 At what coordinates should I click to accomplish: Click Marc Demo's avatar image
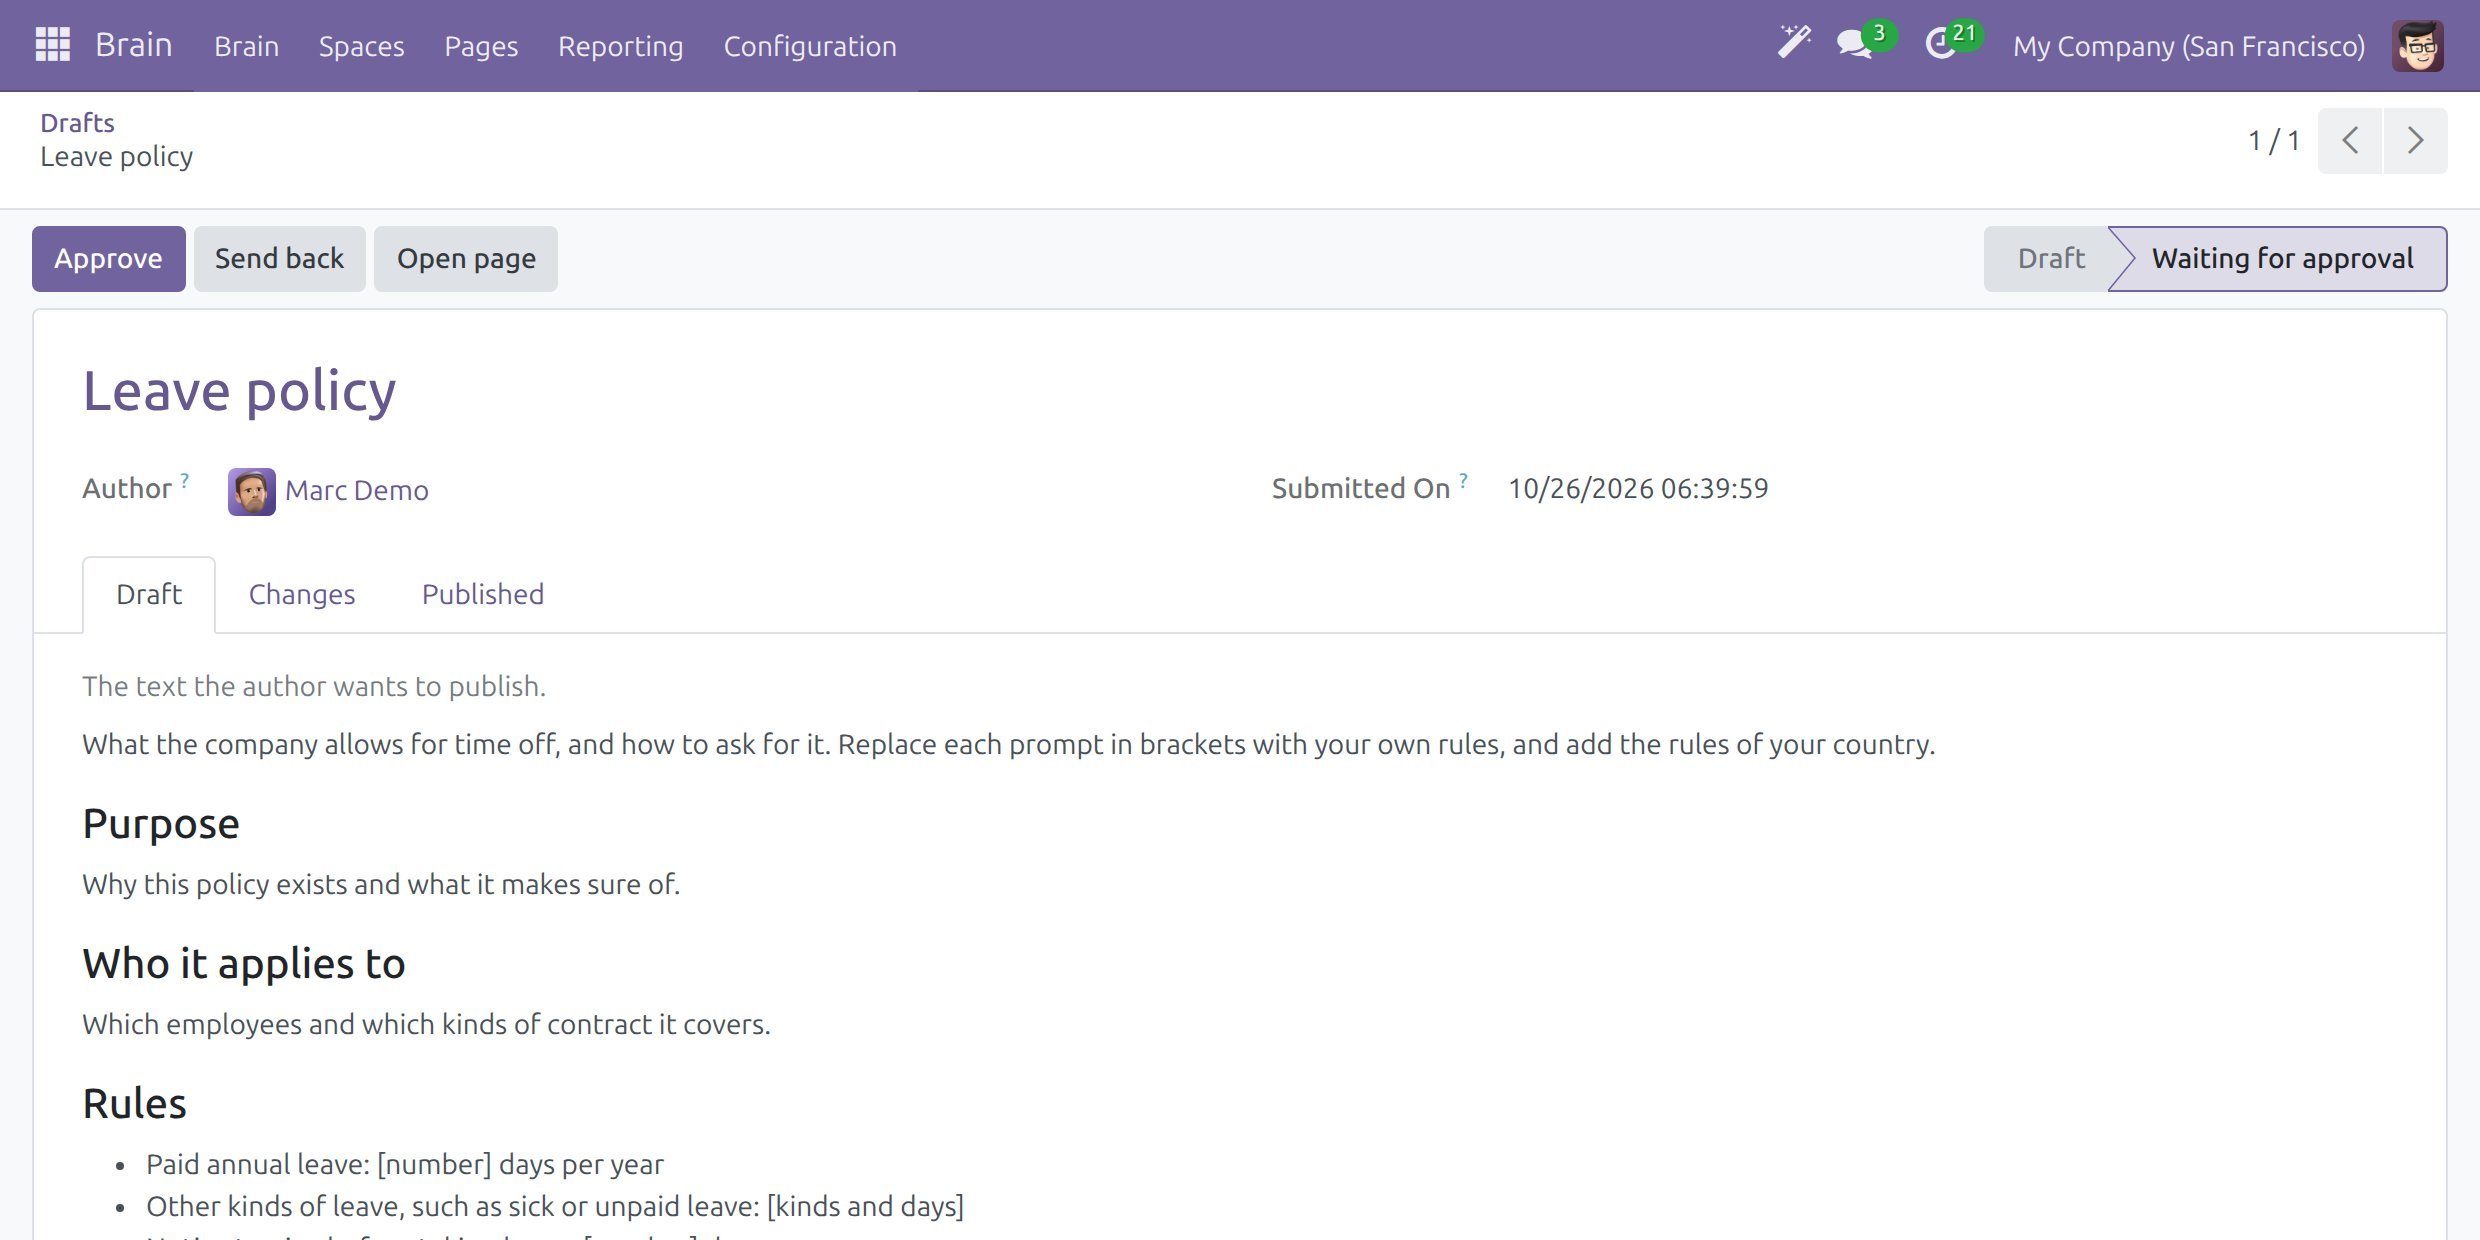click(x=252, y=491)
